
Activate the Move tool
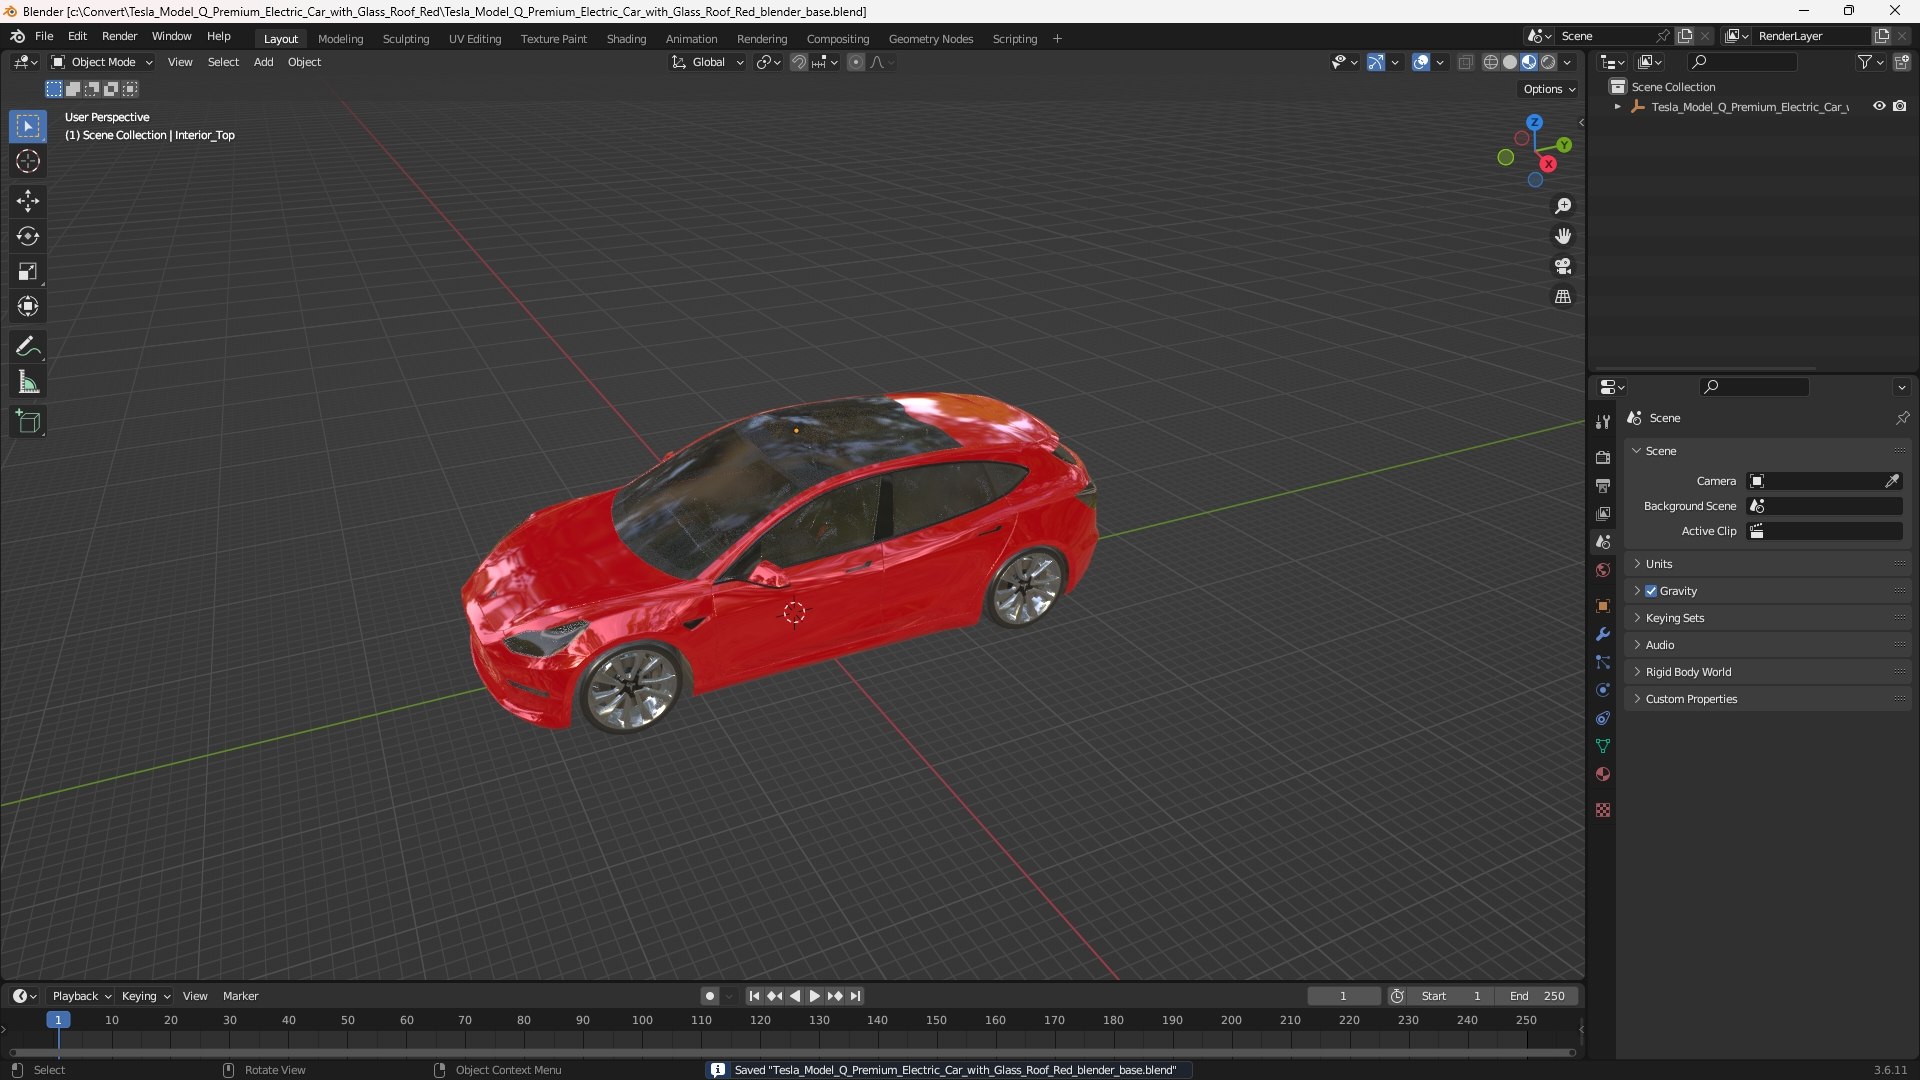(x=28, y=201)
